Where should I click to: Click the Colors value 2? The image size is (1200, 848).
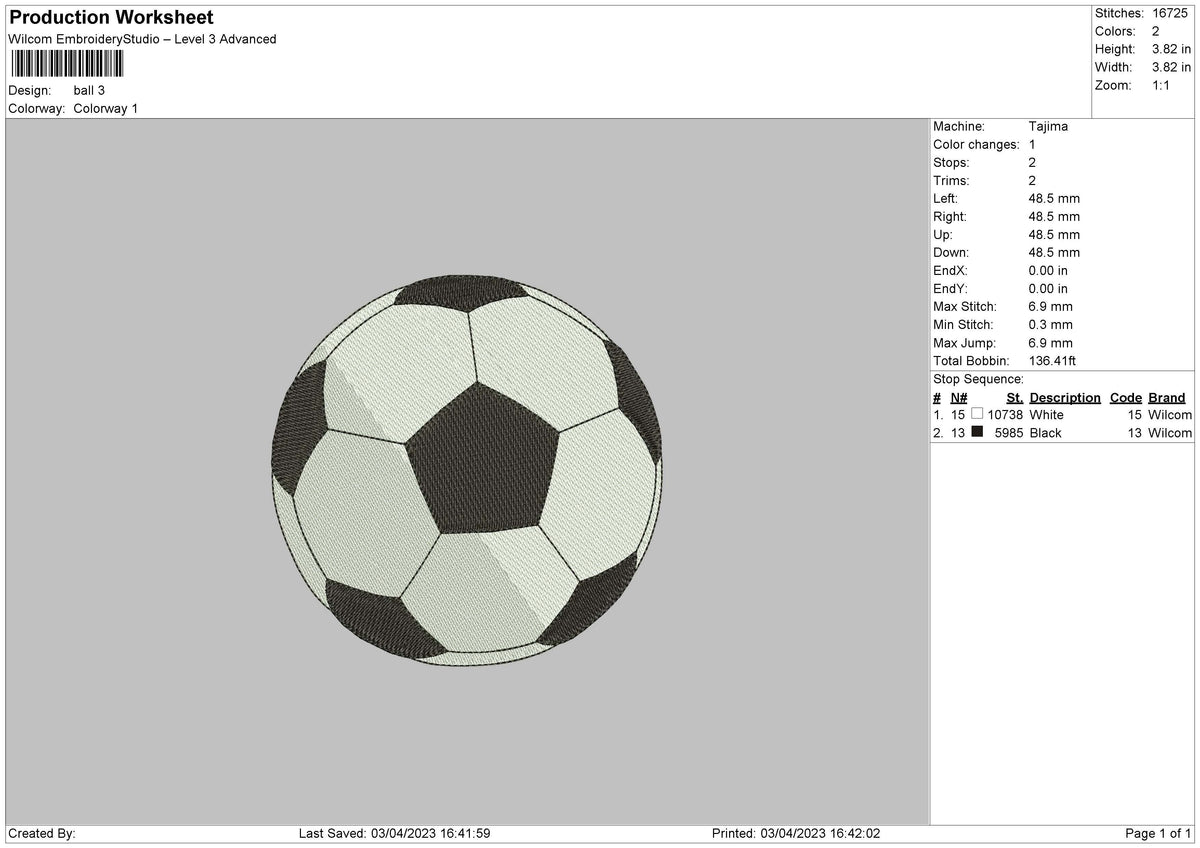(1155, 31)
